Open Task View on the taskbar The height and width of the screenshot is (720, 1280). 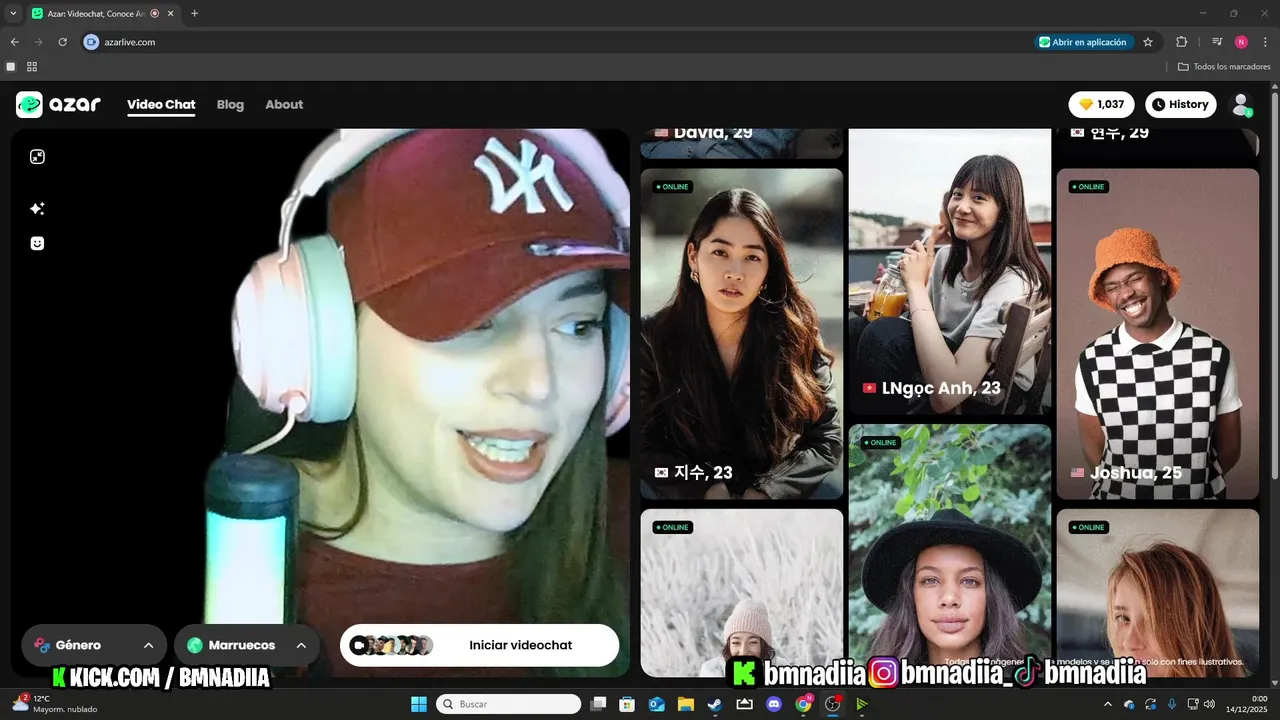[598, 704]
